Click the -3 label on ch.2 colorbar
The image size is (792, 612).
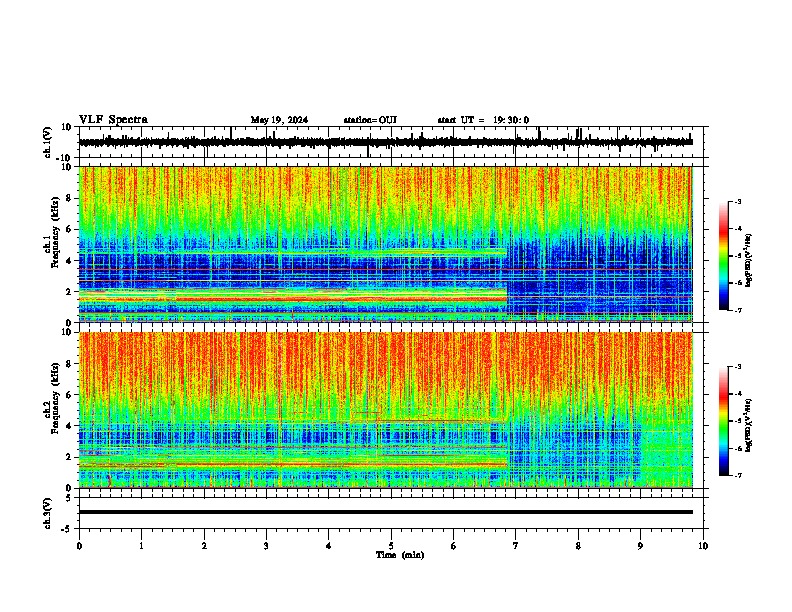(x=738, y=367)
